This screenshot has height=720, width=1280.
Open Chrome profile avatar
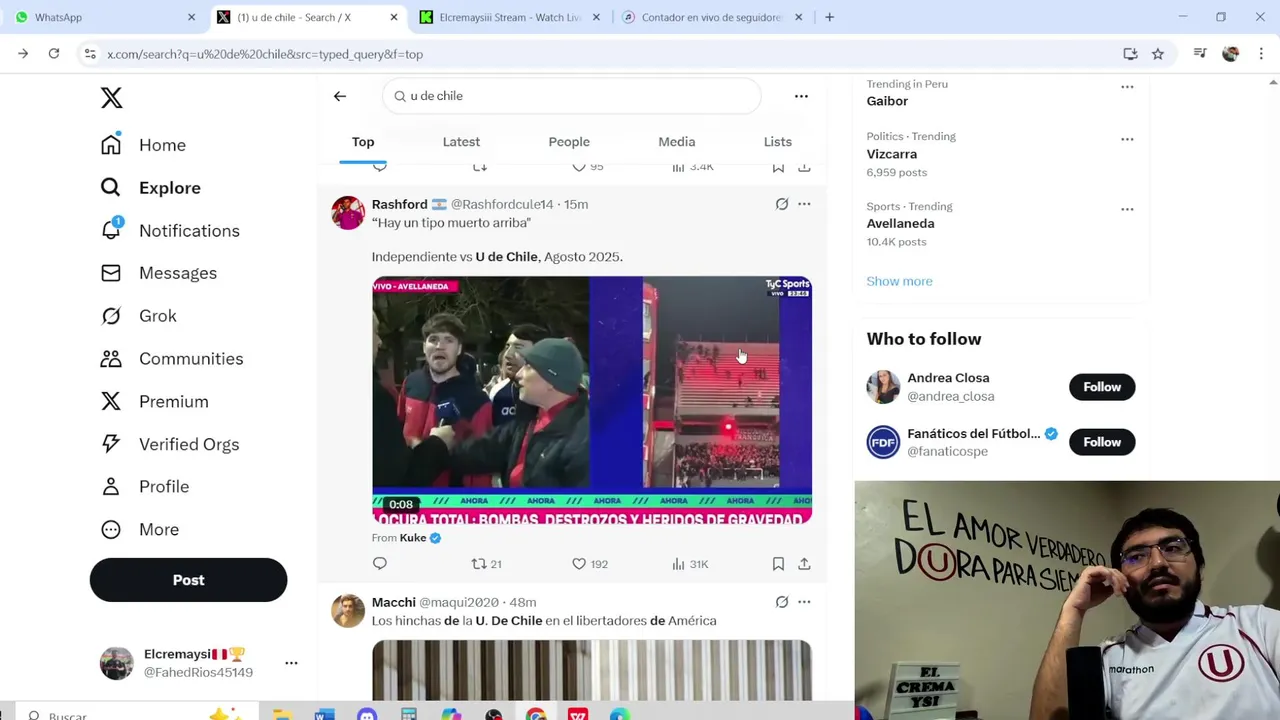tap(1231, 54)
